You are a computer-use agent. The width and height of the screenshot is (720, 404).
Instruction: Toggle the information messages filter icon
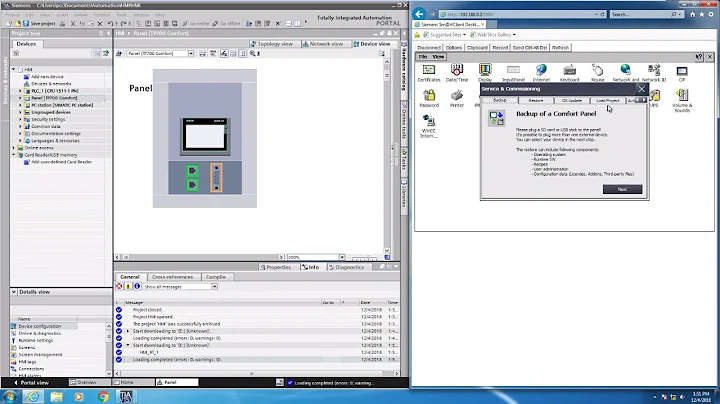137,286
